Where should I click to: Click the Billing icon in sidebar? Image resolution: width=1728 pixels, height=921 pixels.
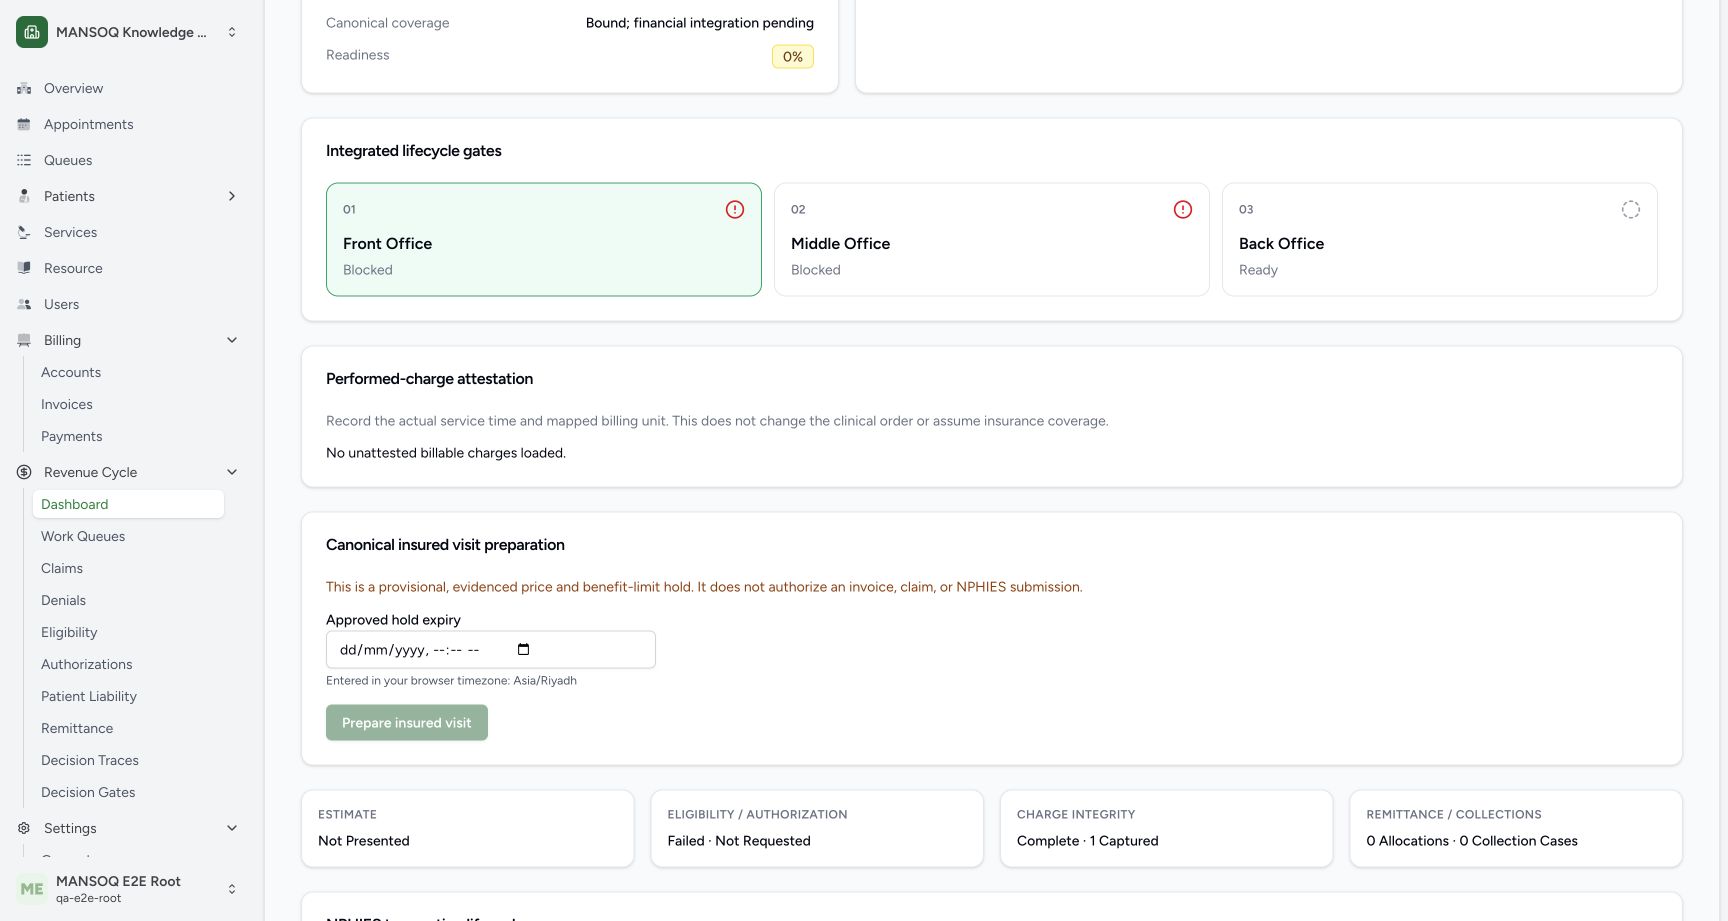(24, 340)
